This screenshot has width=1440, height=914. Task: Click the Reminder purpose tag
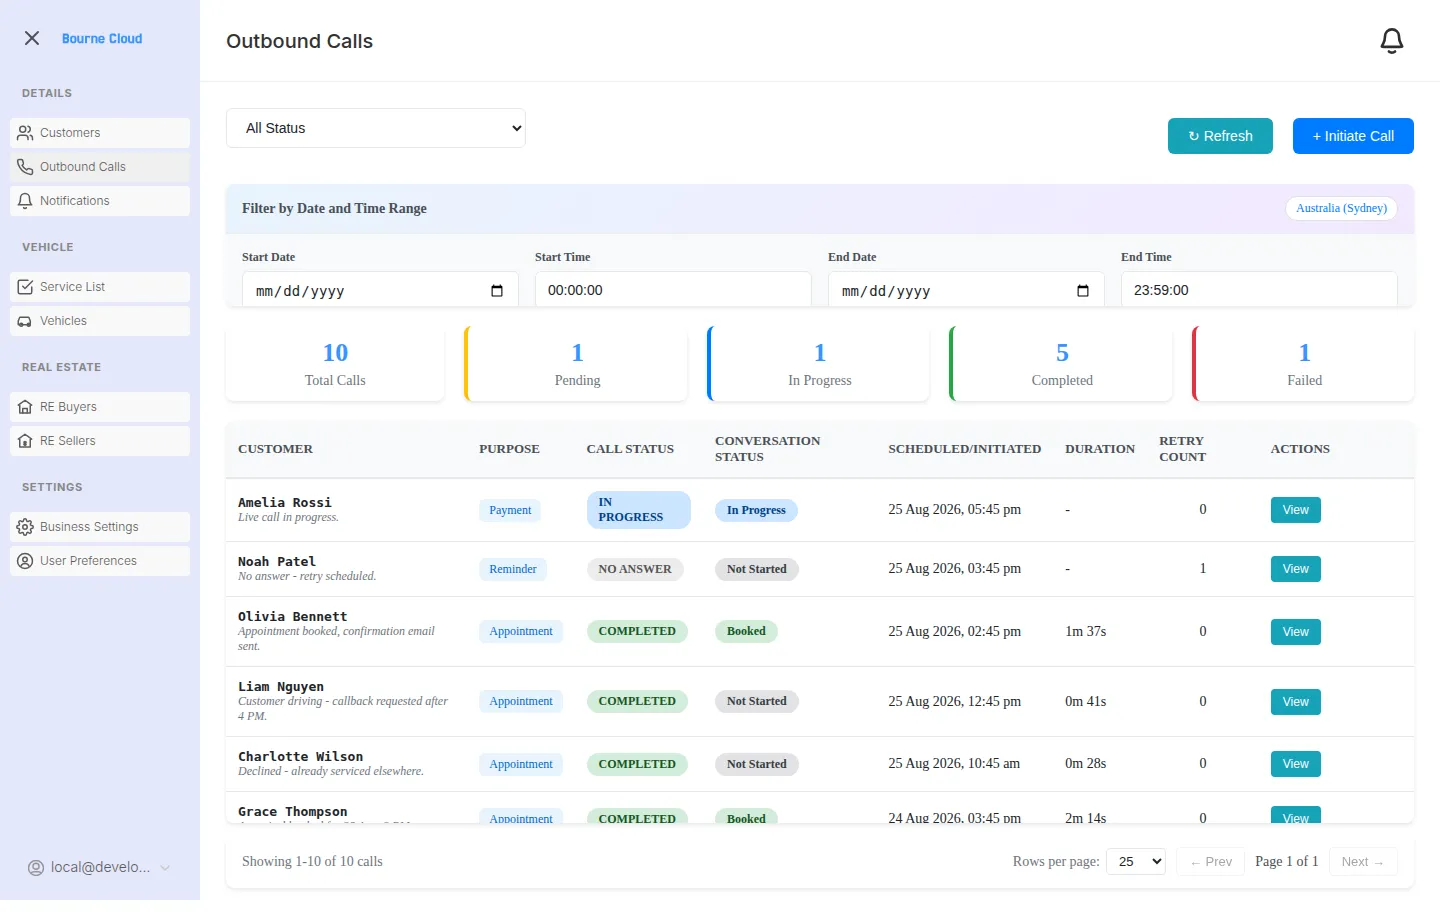point(513,569)
